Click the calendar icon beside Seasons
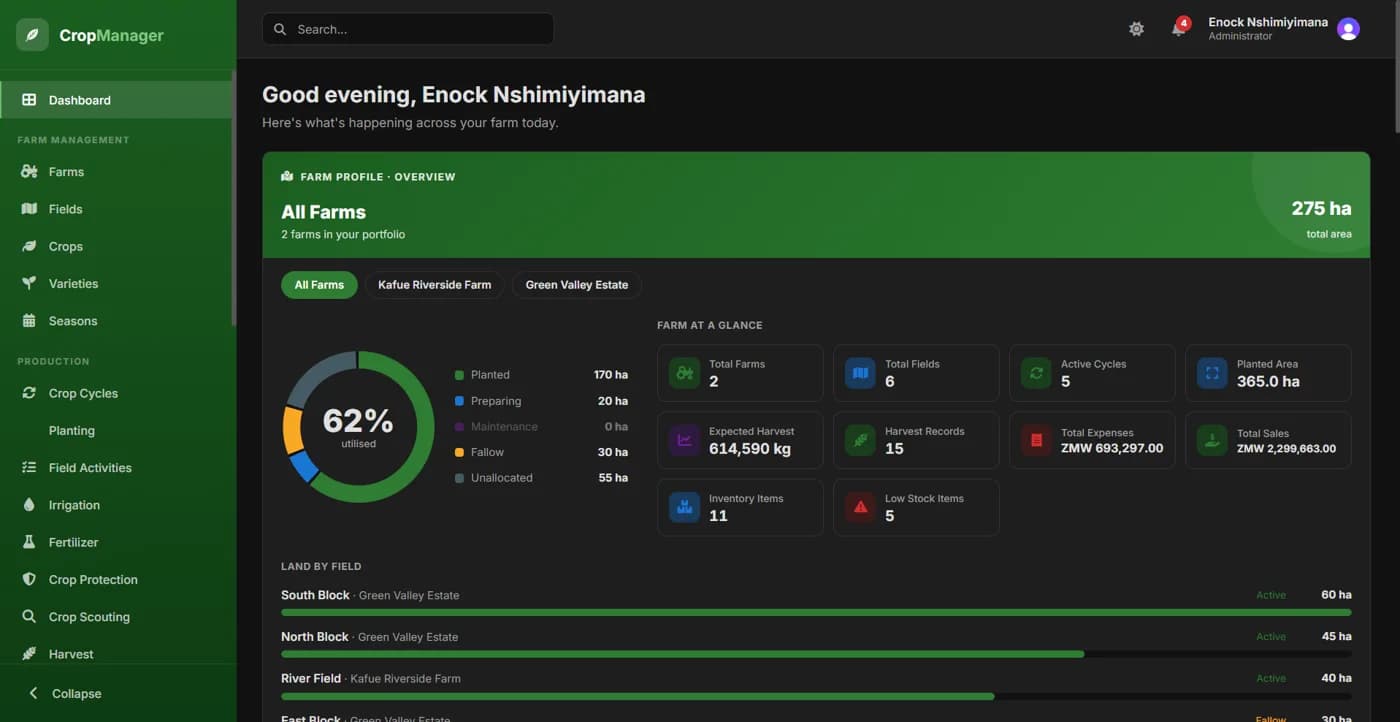Image resolution: width=1400 pixels, height=722 pixels. point(29,321)
